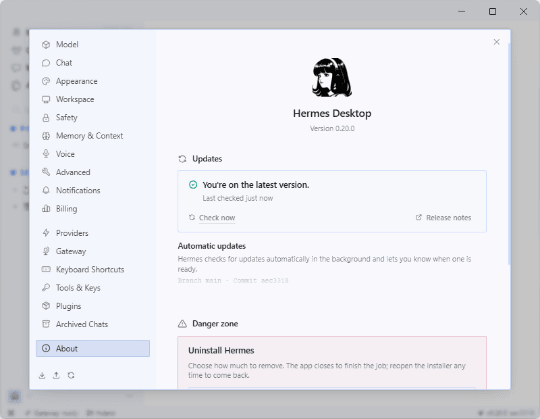Click the Branch main commit text
Screen dimensions: 540x419
[233, 281]
